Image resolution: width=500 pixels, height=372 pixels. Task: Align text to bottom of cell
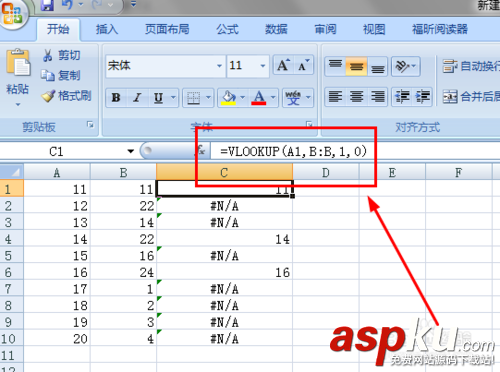click(x=377, y=66)
